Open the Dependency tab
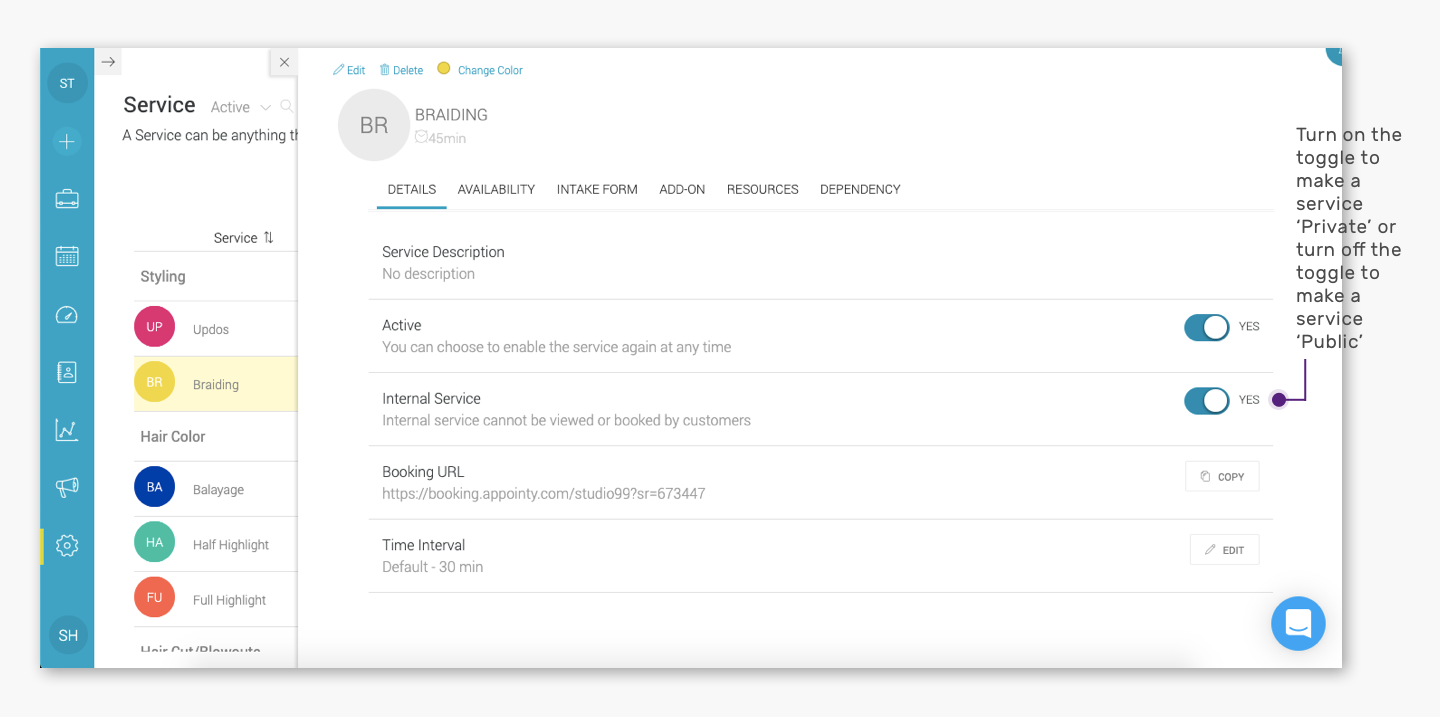The height and width of the screenshot is (718, 1440). click(860, 189)
